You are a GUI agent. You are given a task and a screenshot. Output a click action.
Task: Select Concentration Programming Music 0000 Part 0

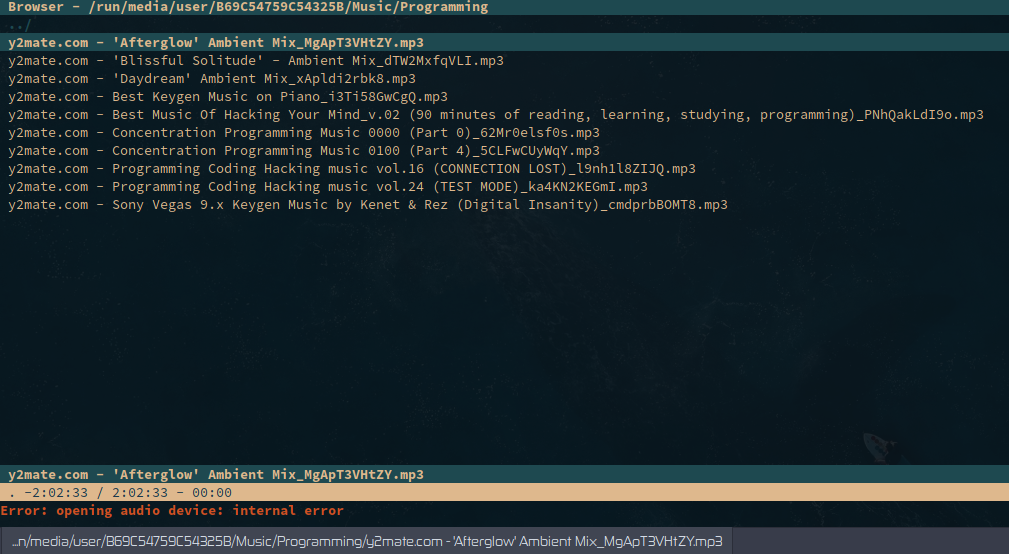(x=304, y=133)
